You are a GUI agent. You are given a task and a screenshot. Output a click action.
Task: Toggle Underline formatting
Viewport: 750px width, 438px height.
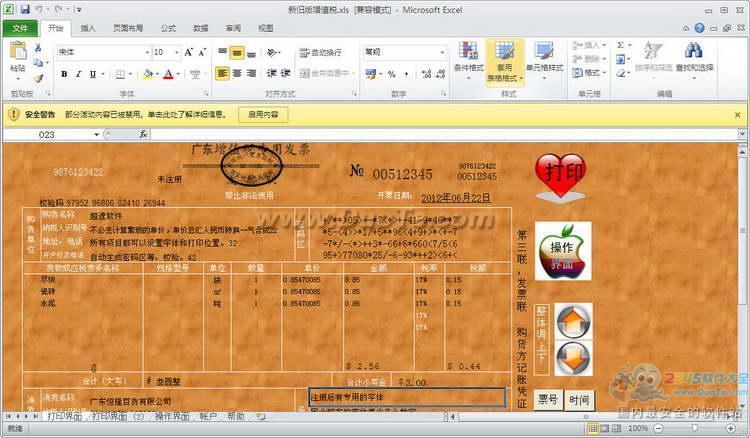point(93,74)
